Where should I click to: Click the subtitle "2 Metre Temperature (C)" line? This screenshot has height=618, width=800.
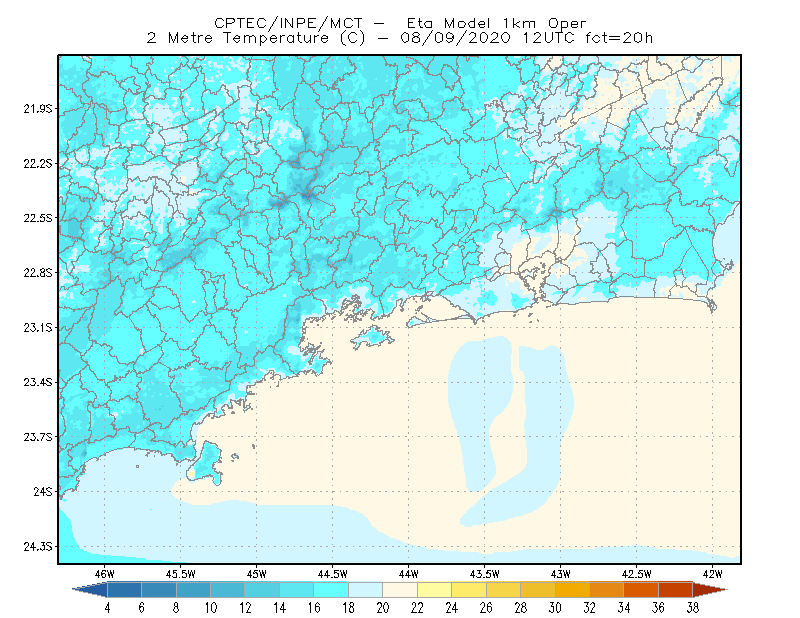coord(400,38)
